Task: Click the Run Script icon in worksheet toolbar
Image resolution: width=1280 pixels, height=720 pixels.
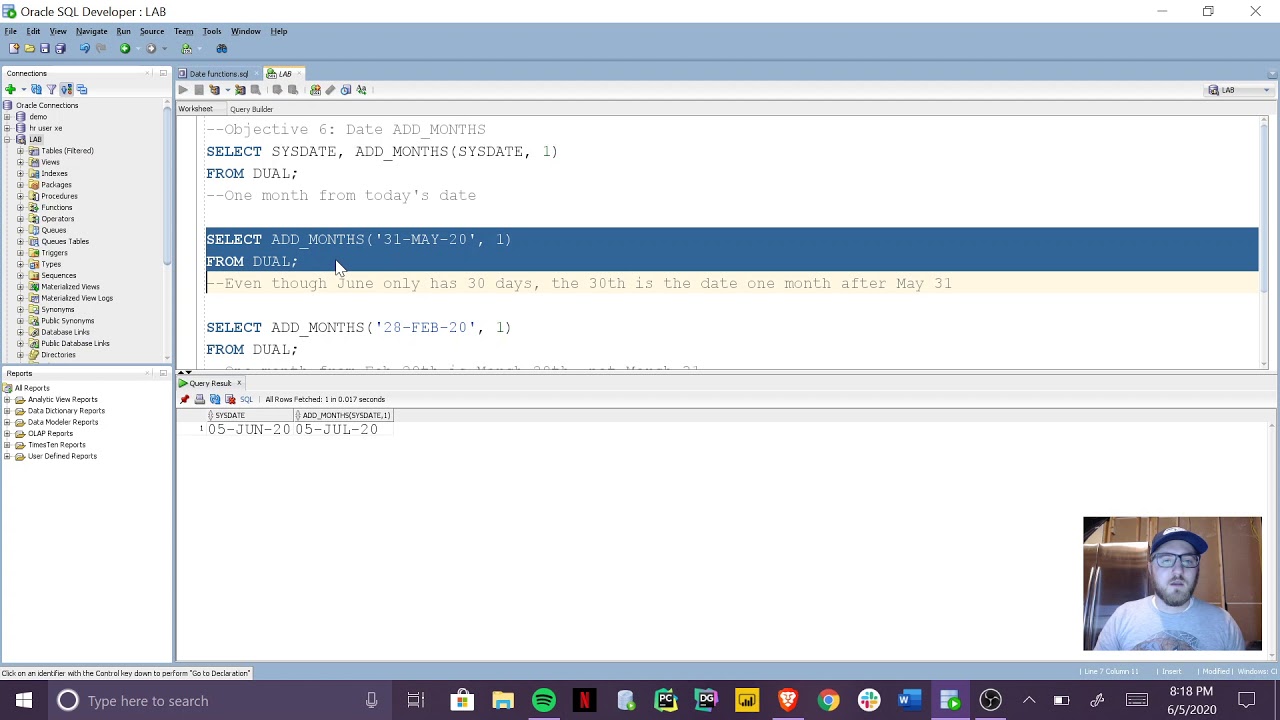Action: click(198, 90)
